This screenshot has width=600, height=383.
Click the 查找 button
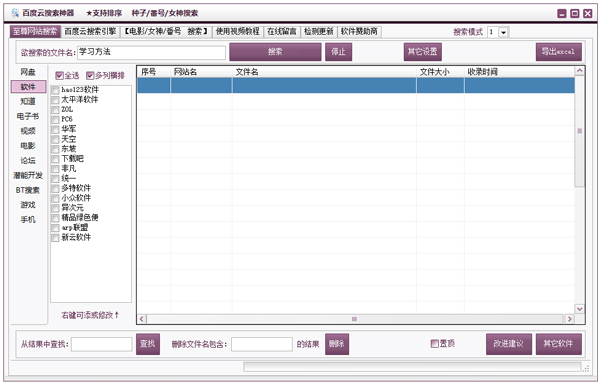[148, 344]
